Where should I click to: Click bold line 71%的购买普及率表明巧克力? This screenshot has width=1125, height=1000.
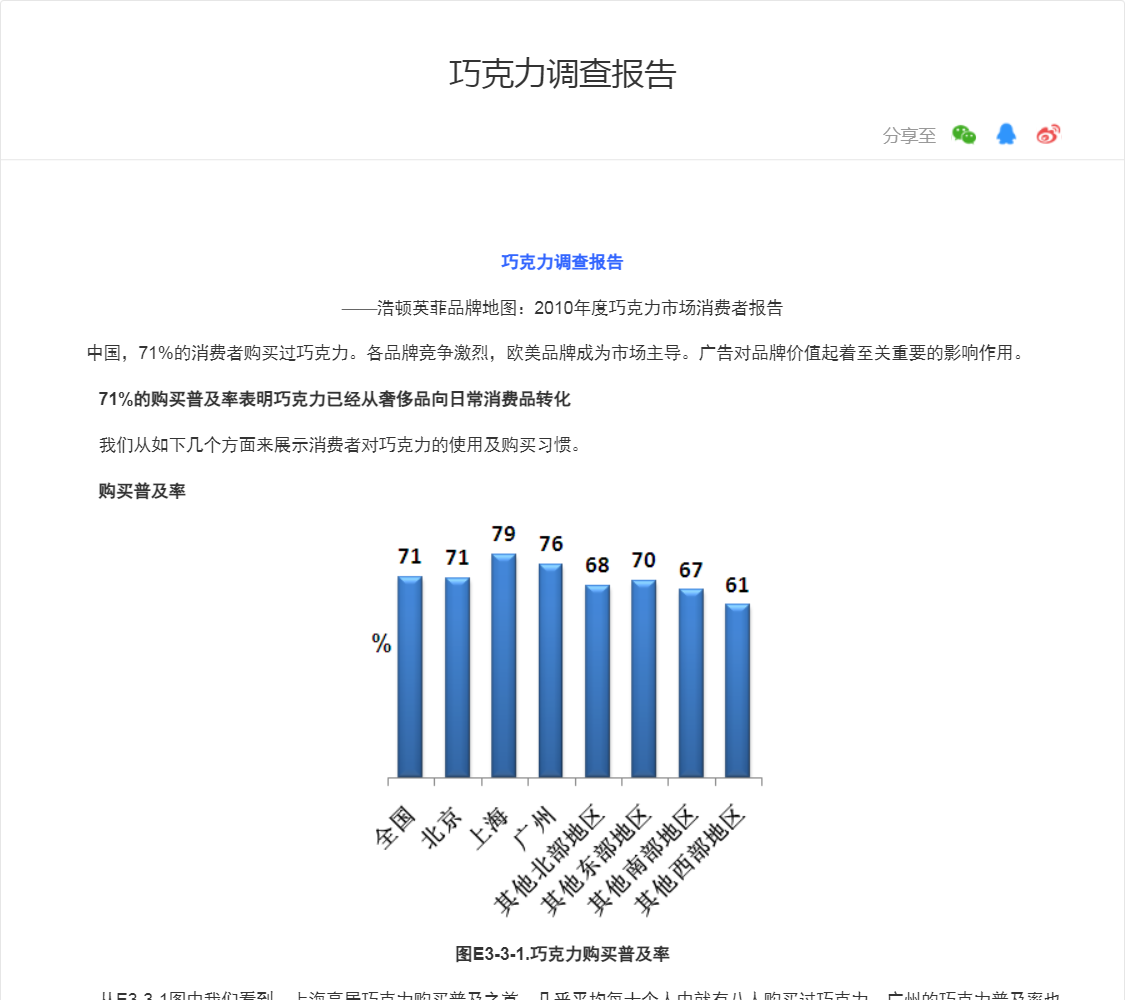(x=334, y=399)
